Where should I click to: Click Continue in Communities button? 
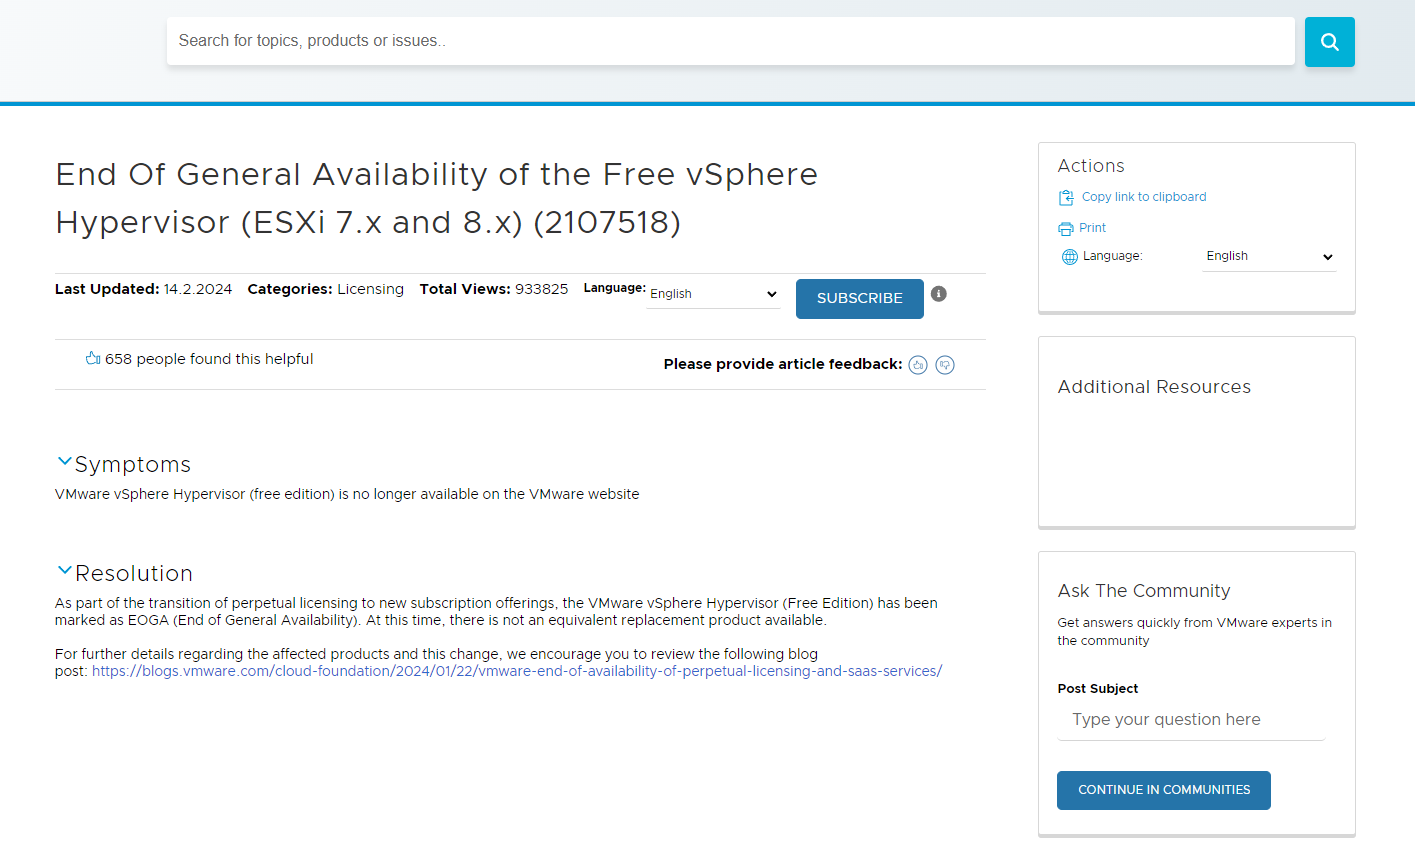1163,790
